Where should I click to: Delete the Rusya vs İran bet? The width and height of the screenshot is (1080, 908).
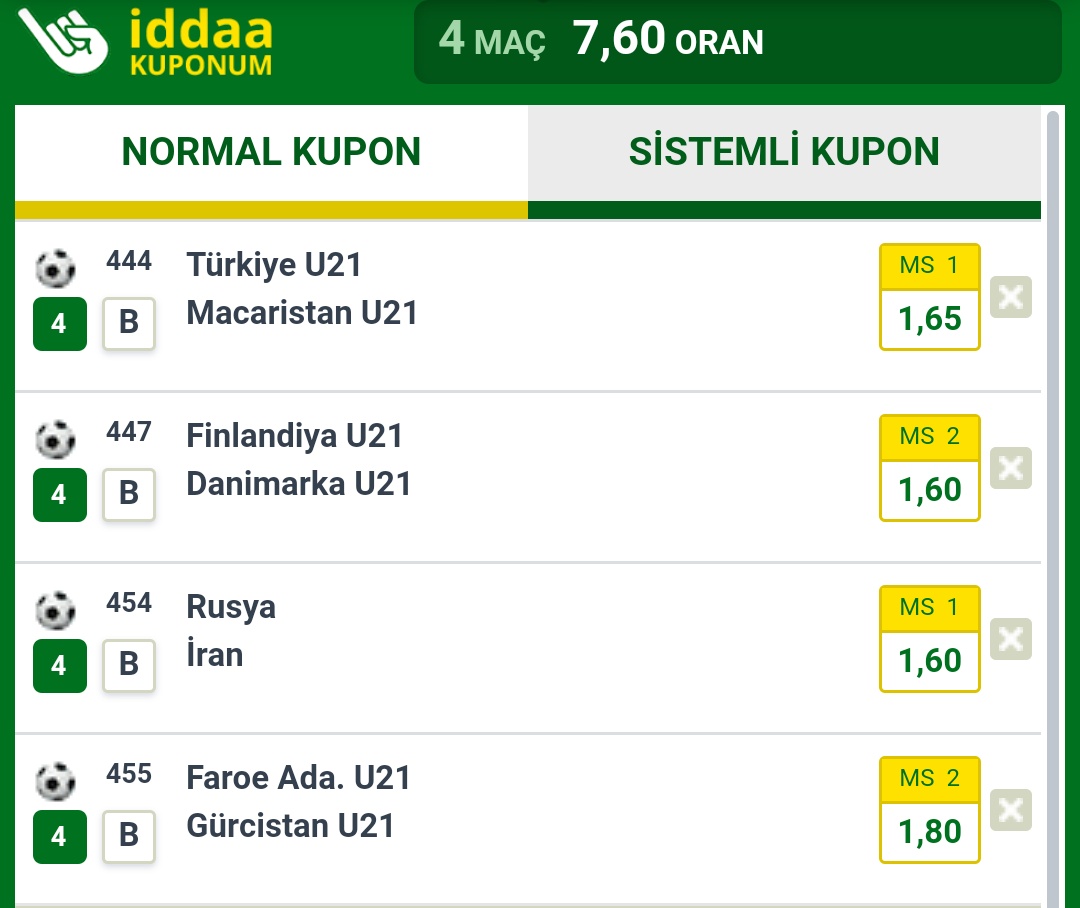coord(1010,639)
